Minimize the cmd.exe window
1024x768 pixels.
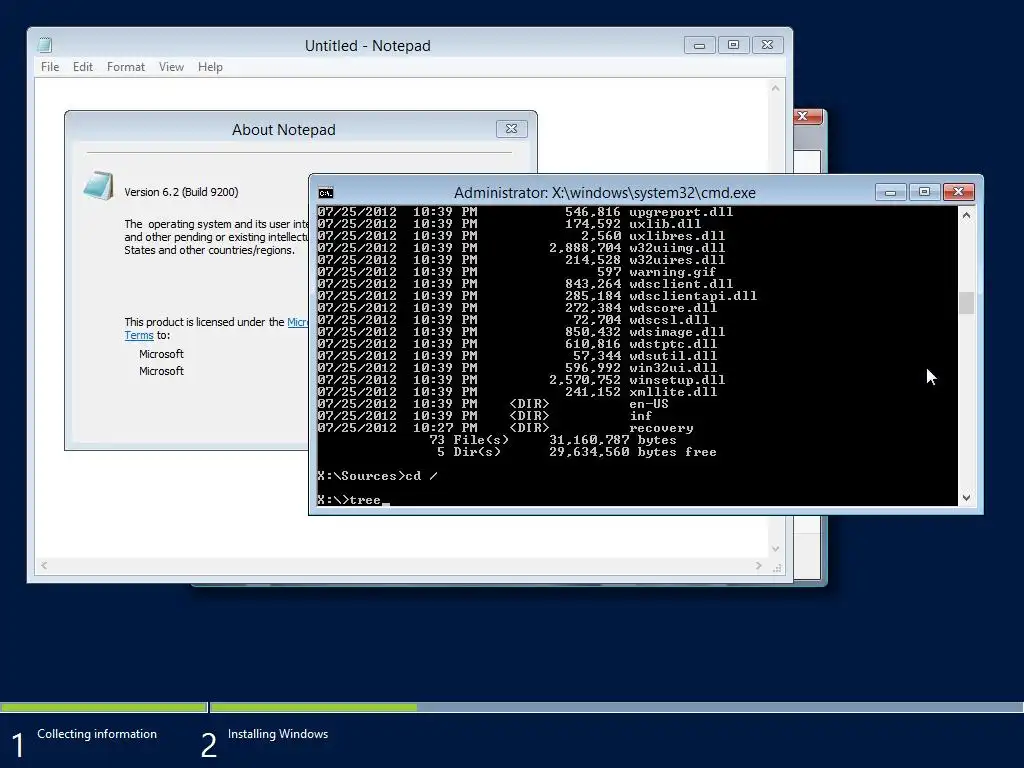[x=890, y=192]
